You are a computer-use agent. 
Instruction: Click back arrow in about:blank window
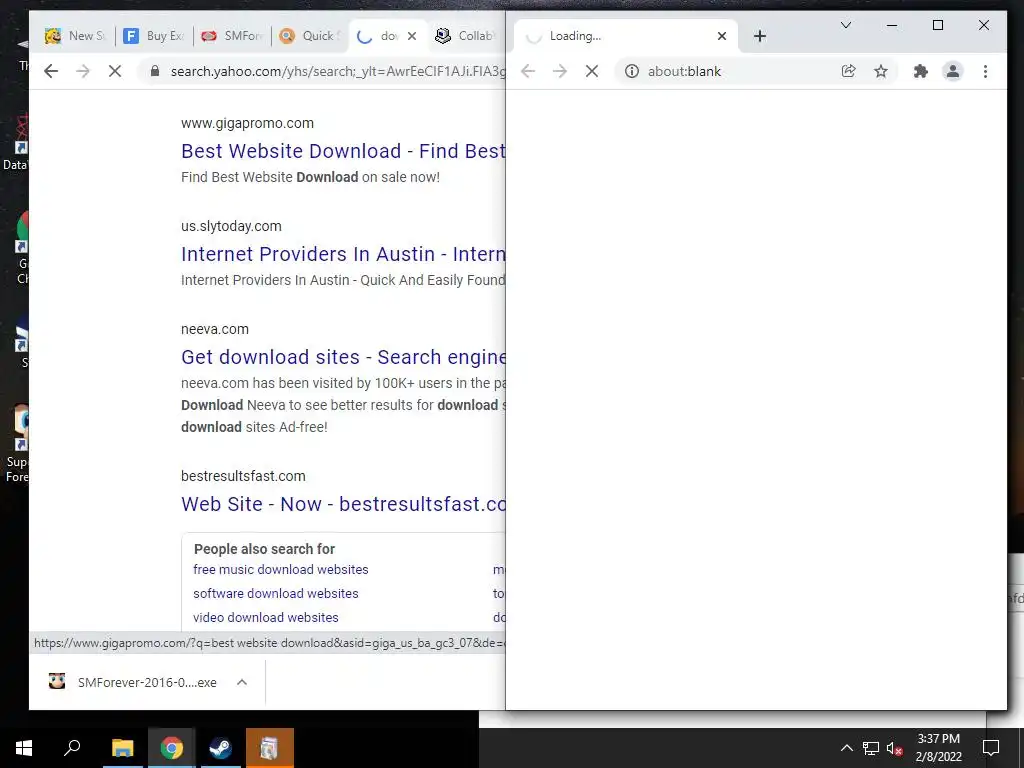pos(528,71)
